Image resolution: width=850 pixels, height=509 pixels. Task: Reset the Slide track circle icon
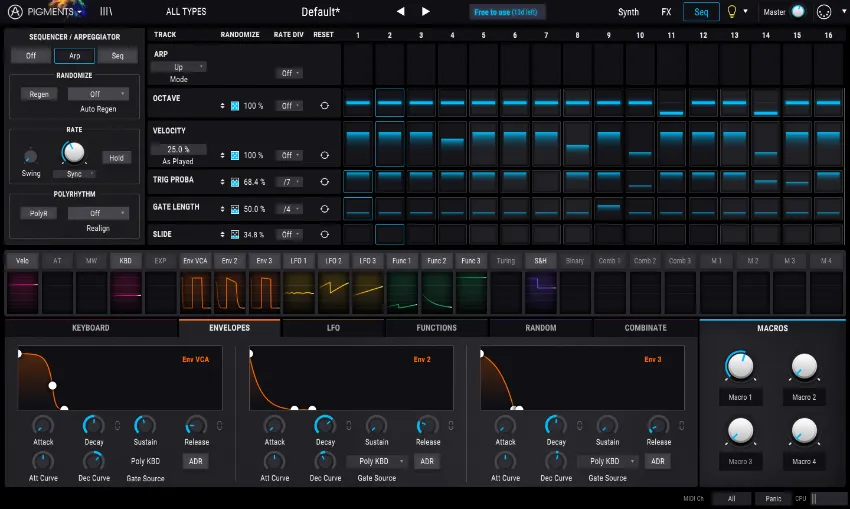pos(324,235)
